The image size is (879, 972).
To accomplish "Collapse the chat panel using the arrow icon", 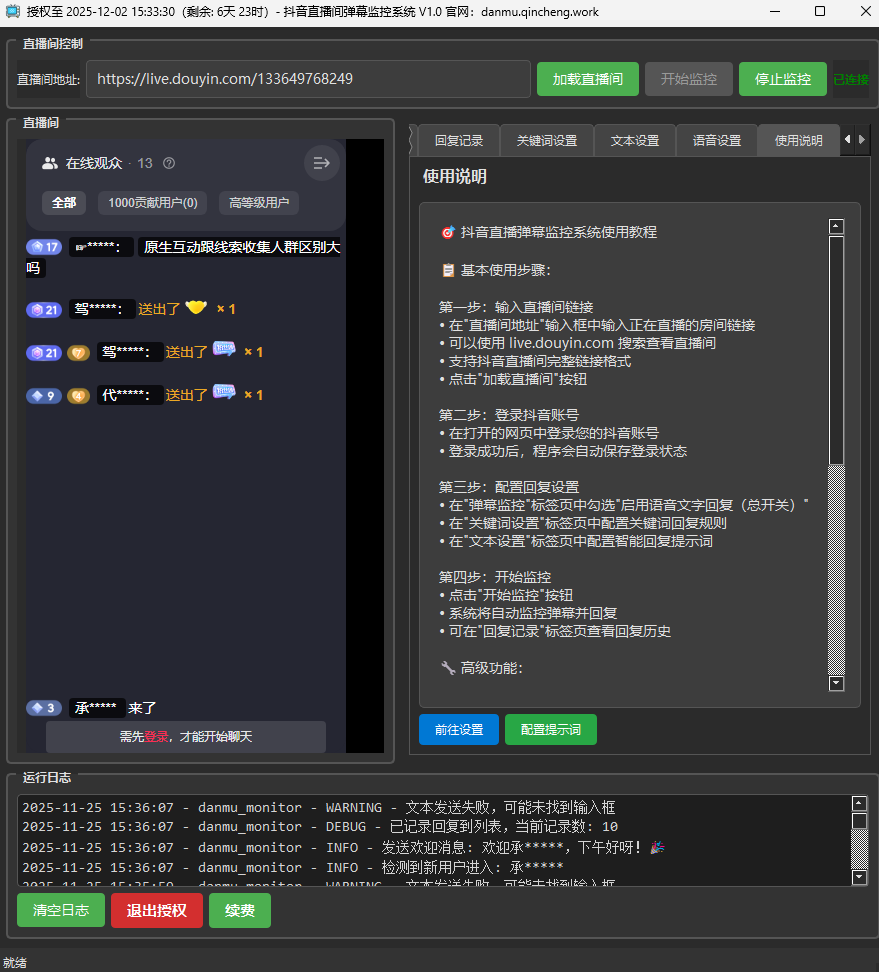I will (x=321, y=162).
